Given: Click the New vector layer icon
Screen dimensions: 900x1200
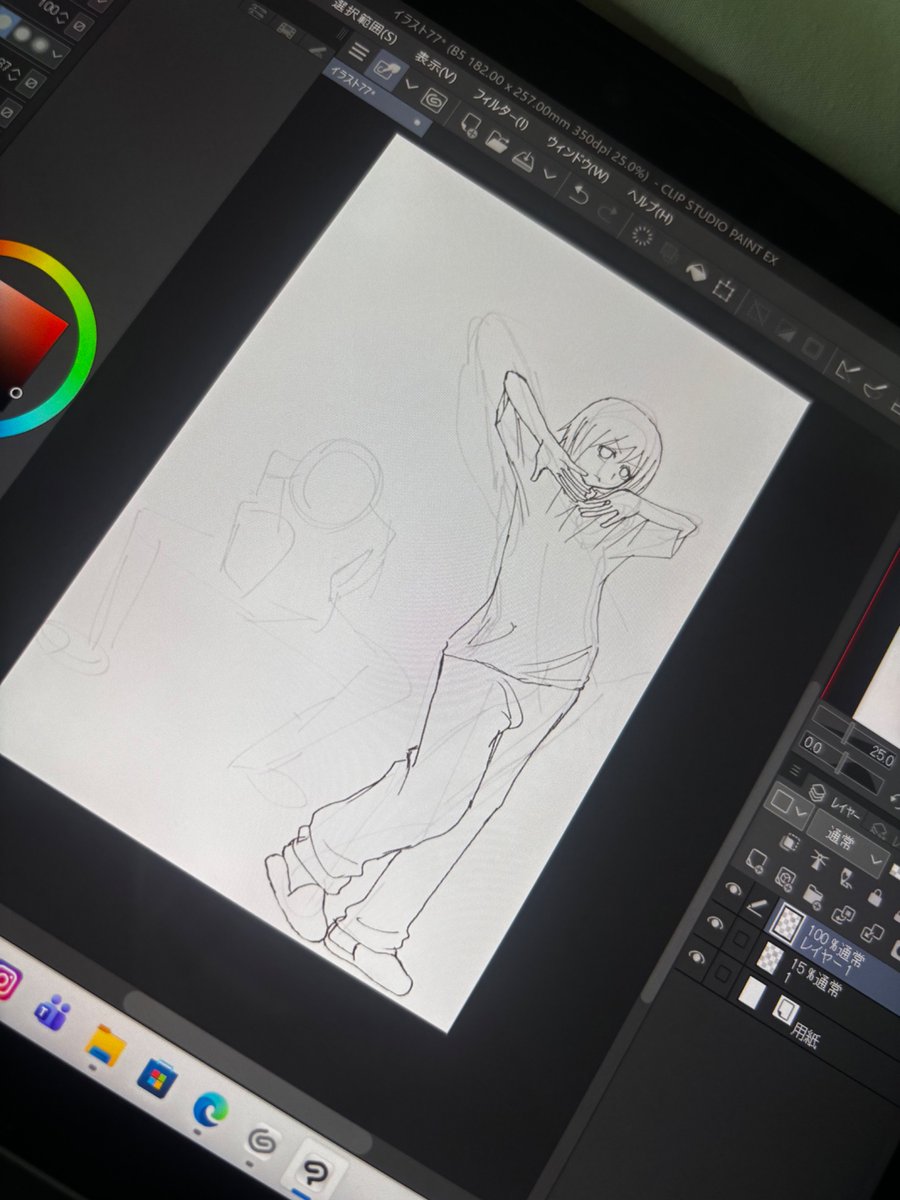Looking at the screenshot, I should pyautogui.click(x=784, y=880).
